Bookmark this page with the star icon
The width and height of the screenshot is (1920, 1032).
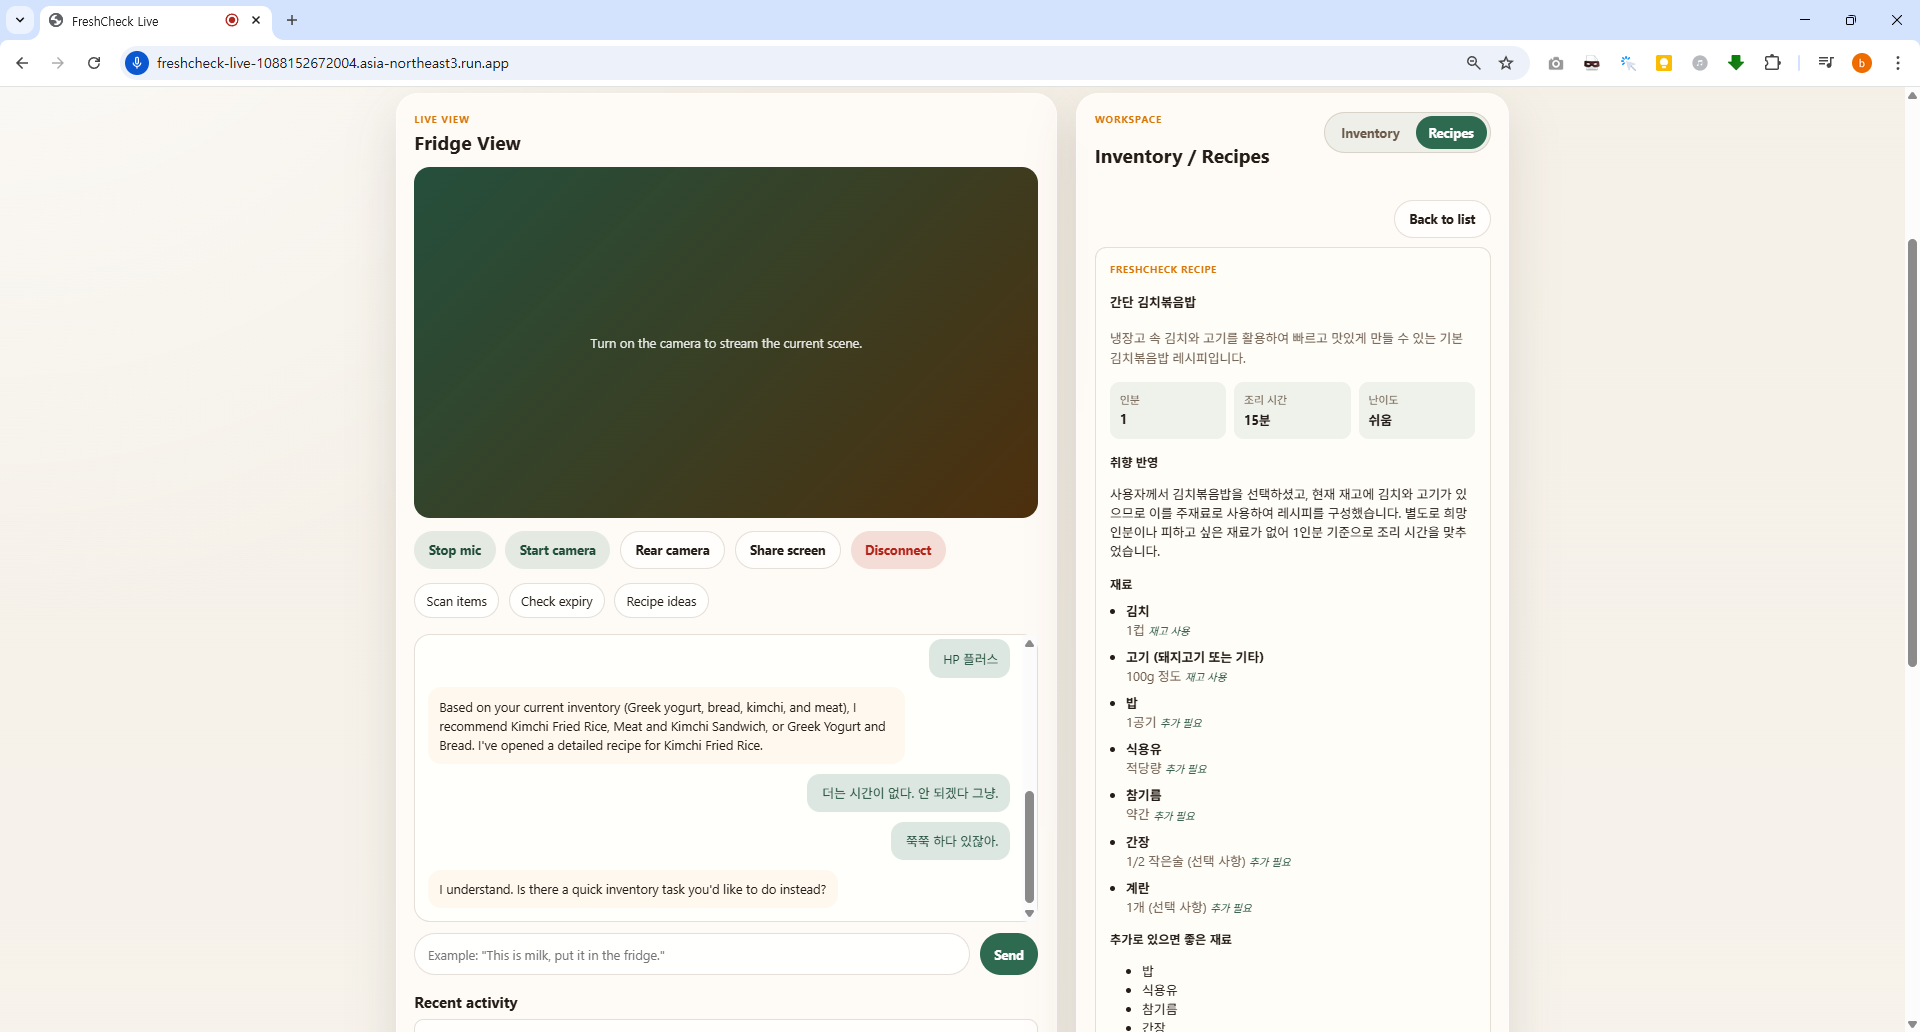1506,63
